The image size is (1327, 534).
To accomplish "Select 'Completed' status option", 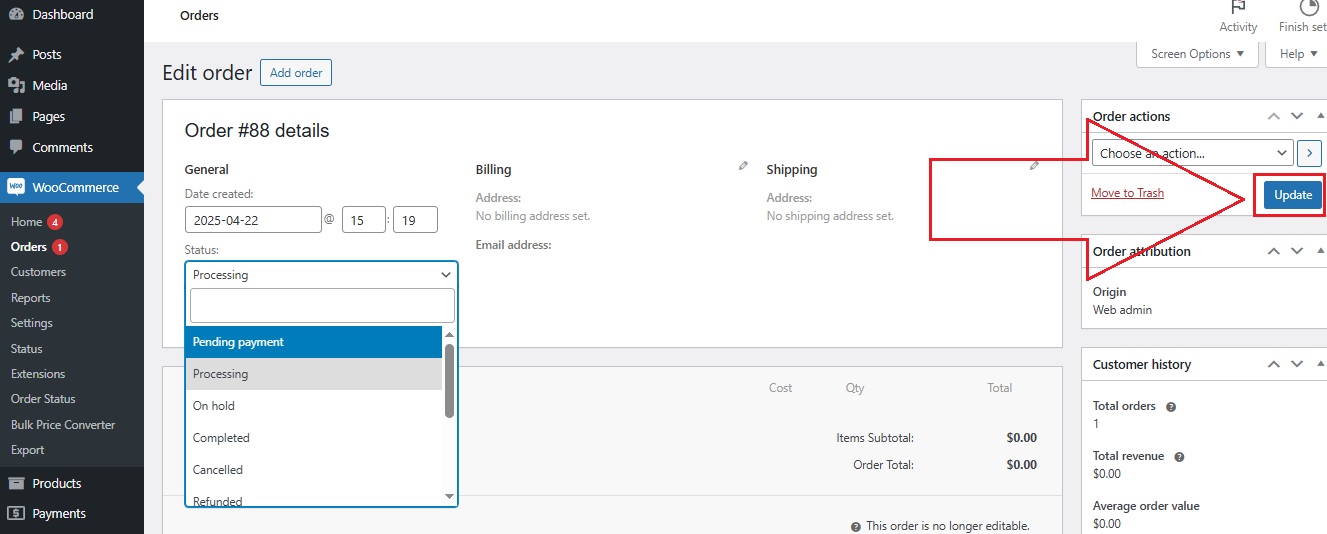I will (314, 438).
